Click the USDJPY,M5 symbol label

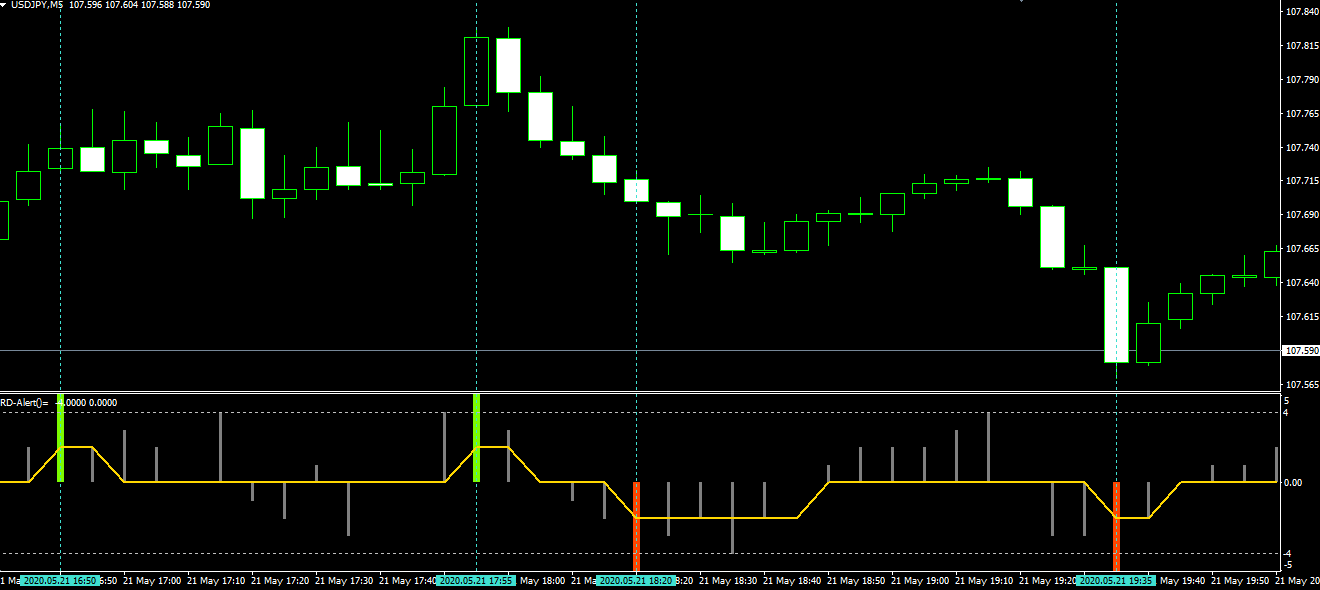click(37, 6)
